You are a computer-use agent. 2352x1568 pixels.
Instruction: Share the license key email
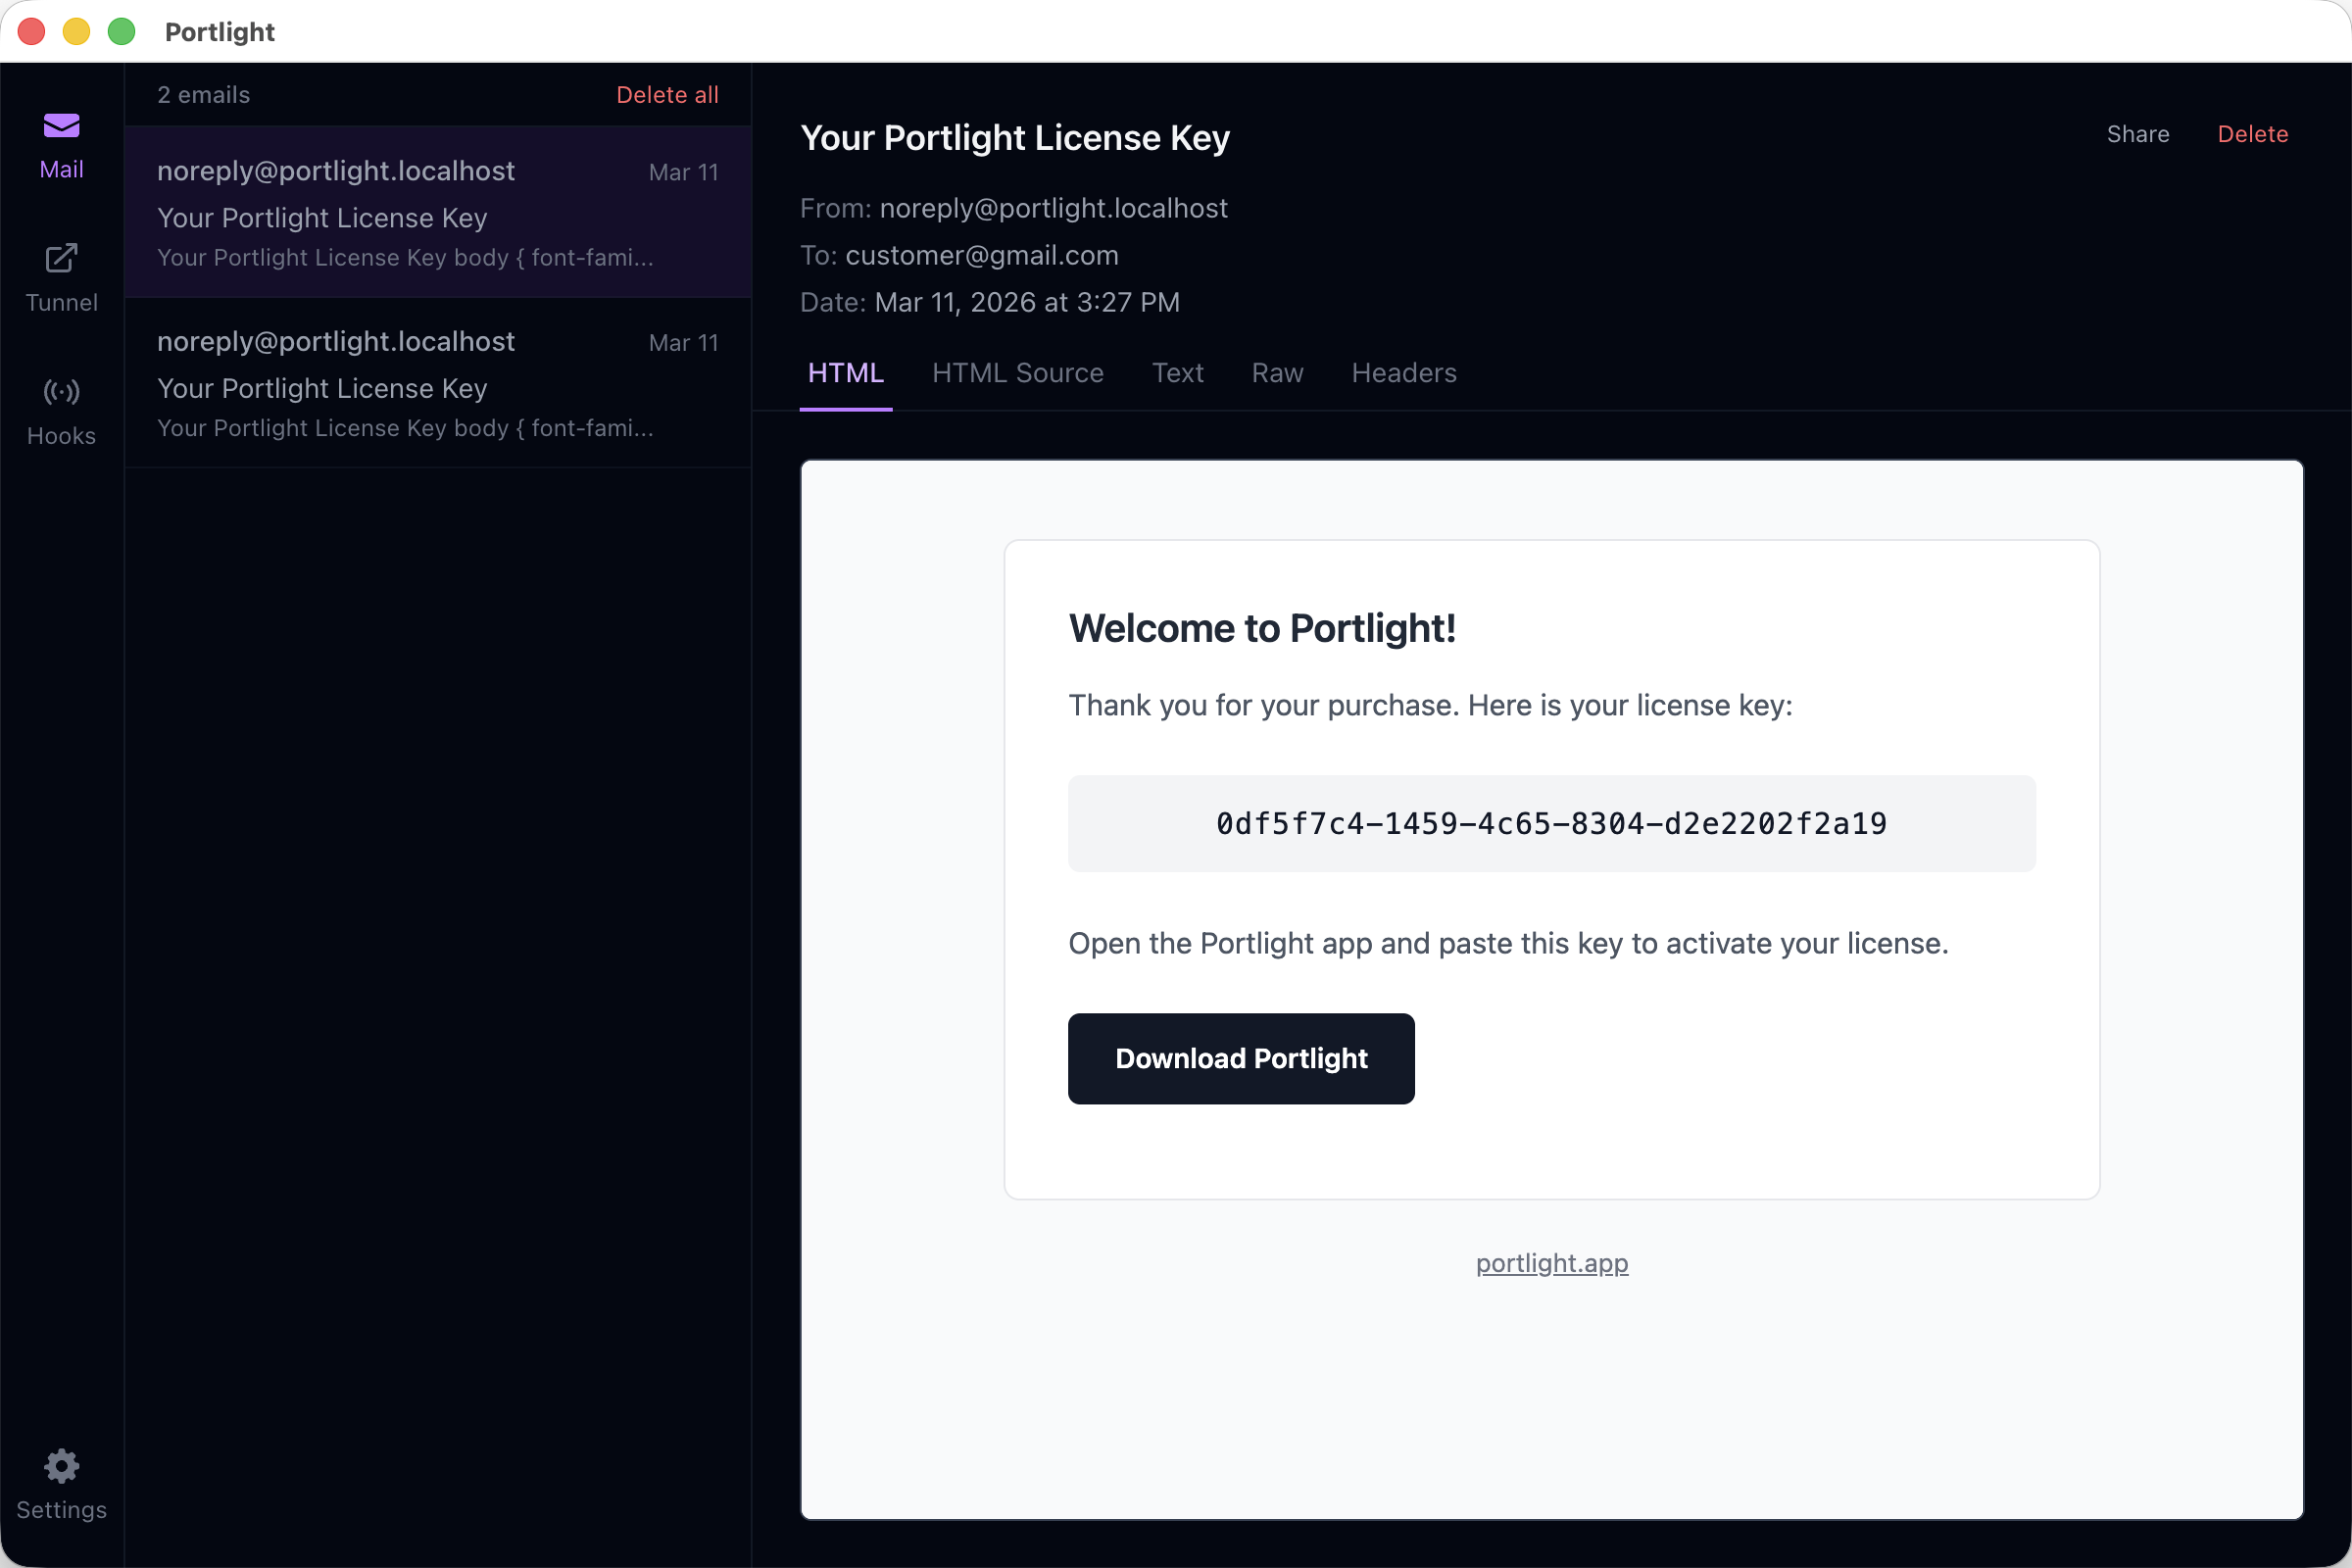2138,133
